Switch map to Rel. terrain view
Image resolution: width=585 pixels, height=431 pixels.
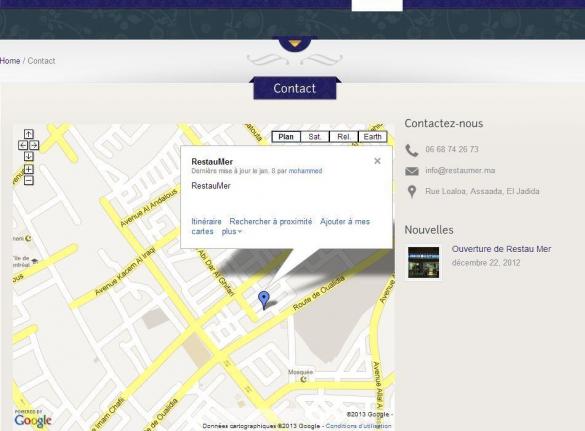pos(344,137)
